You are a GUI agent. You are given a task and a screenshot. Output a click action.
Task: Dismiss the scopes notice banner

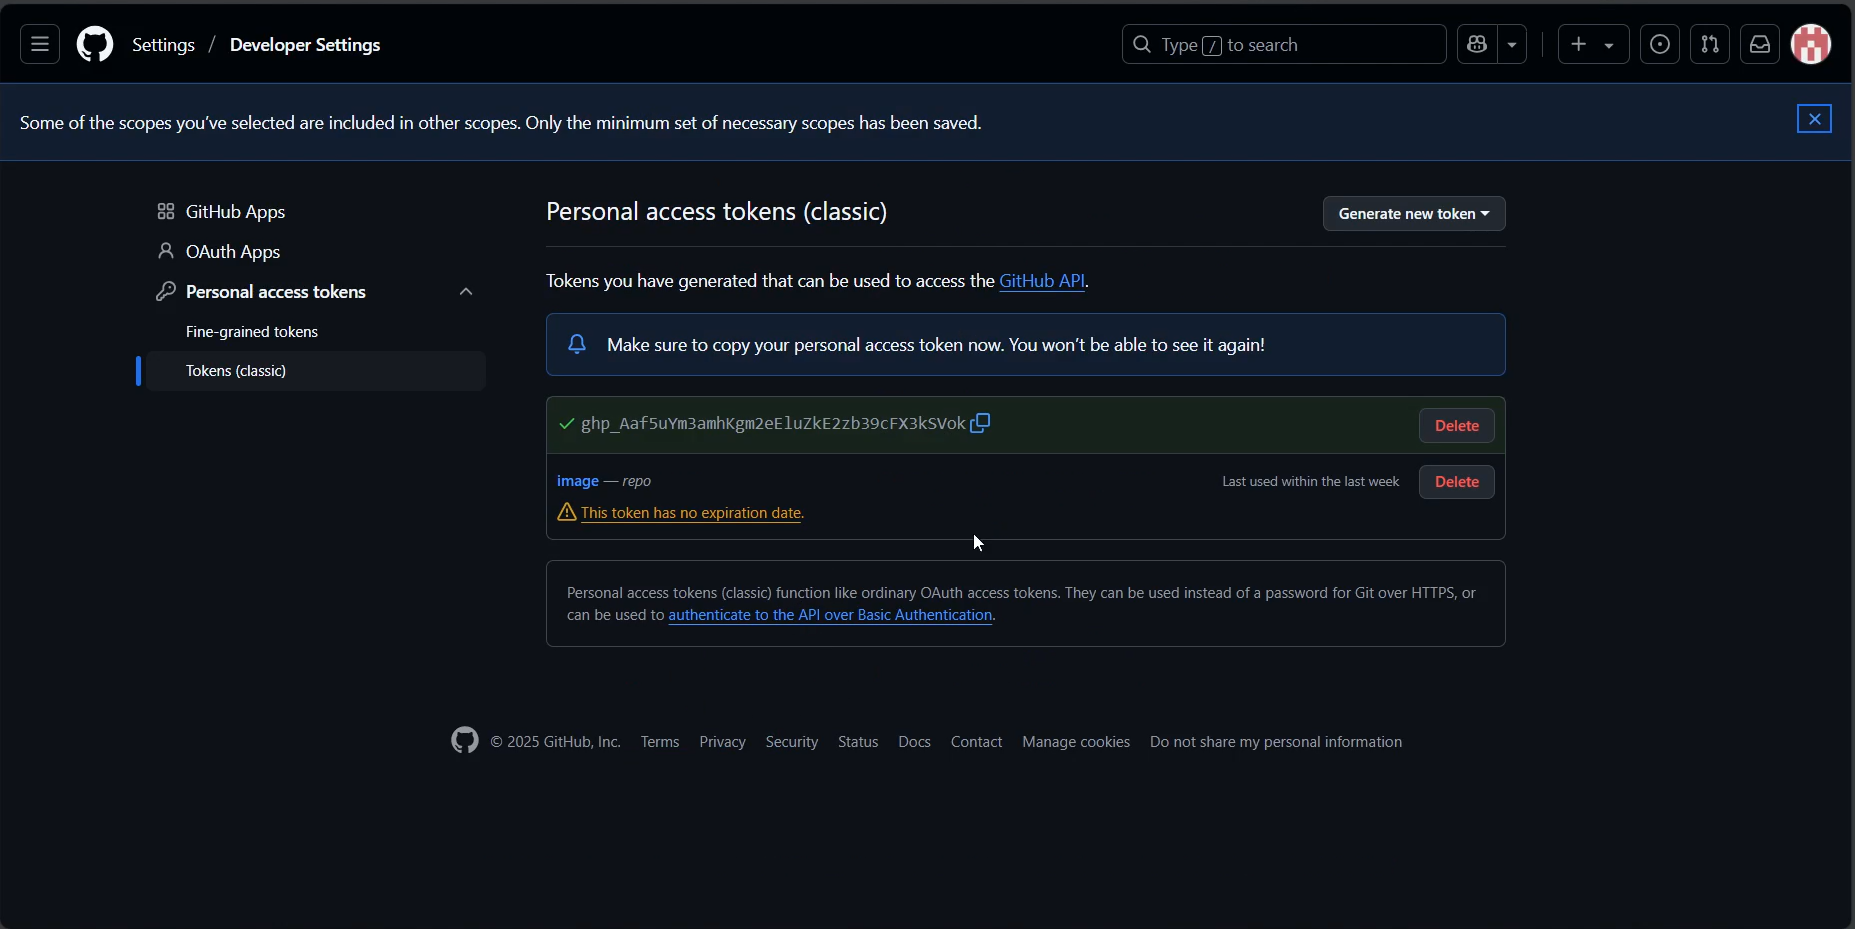coord(1814,119)
